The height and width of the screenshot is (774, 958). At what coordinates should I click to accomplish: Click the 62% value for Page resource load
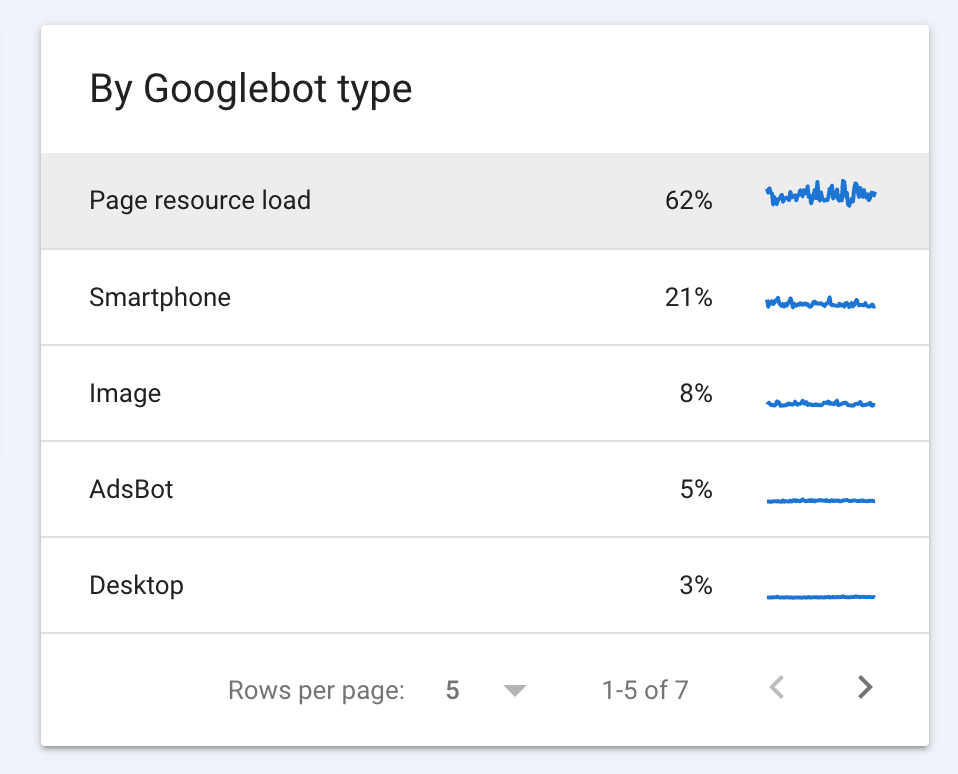click(688, 201)
